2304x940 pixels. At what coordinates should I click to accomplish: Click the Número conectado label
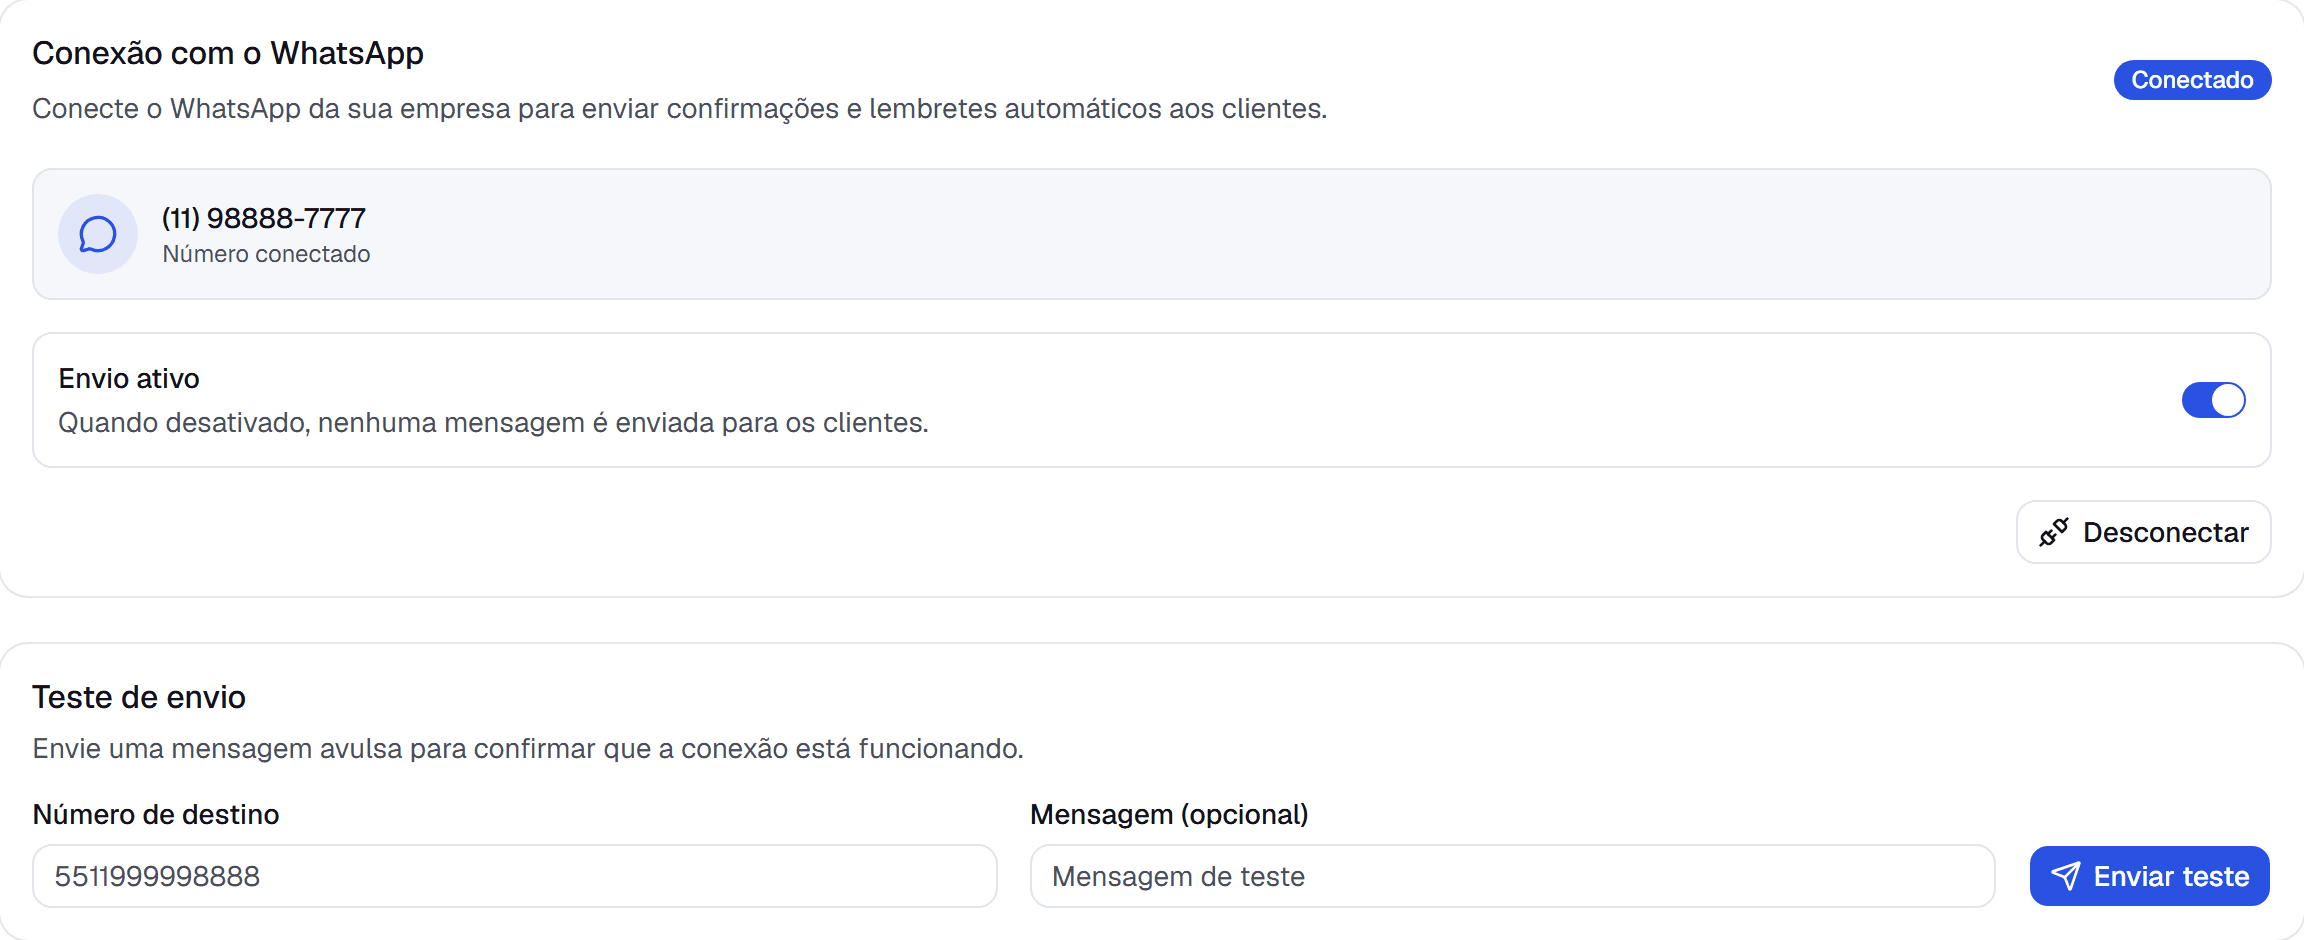click(266, 254)
